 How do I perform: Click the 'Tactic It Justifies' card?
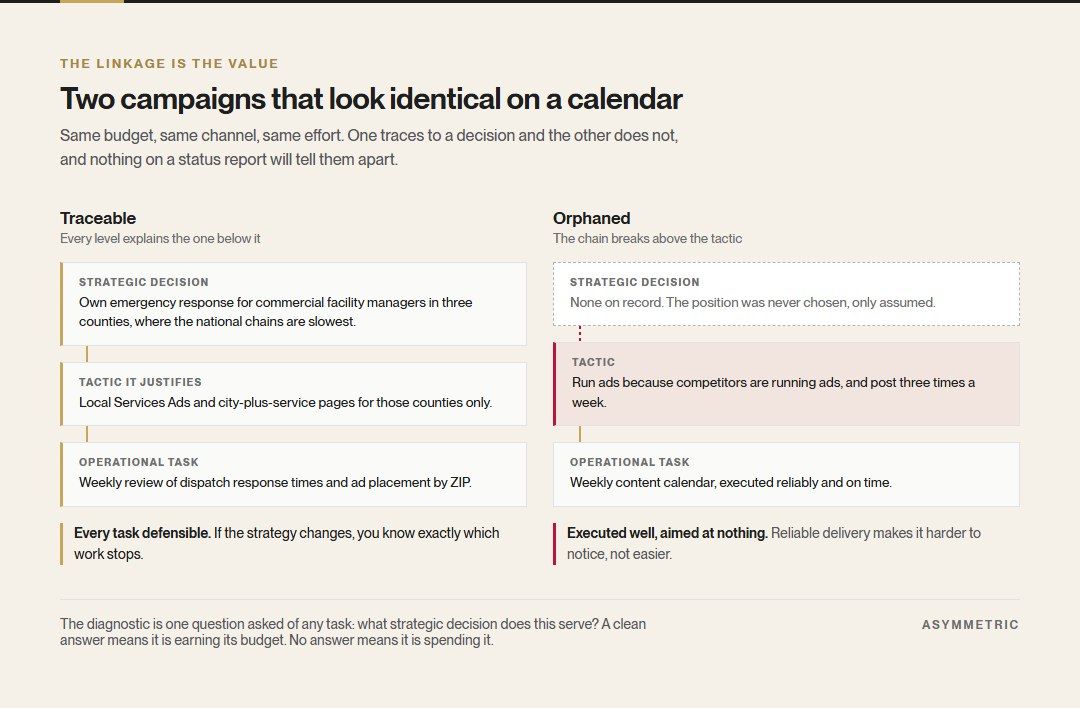[x=293, y=394]
